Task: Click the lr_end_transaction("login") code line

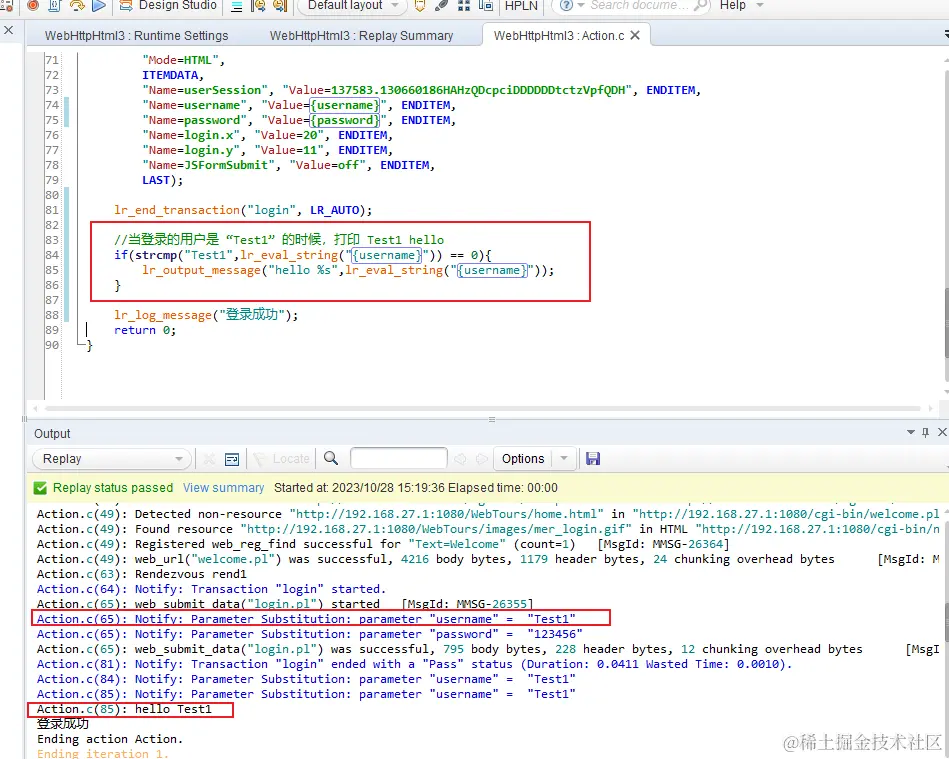Action: pyautogui.click(x=243, y=210)
